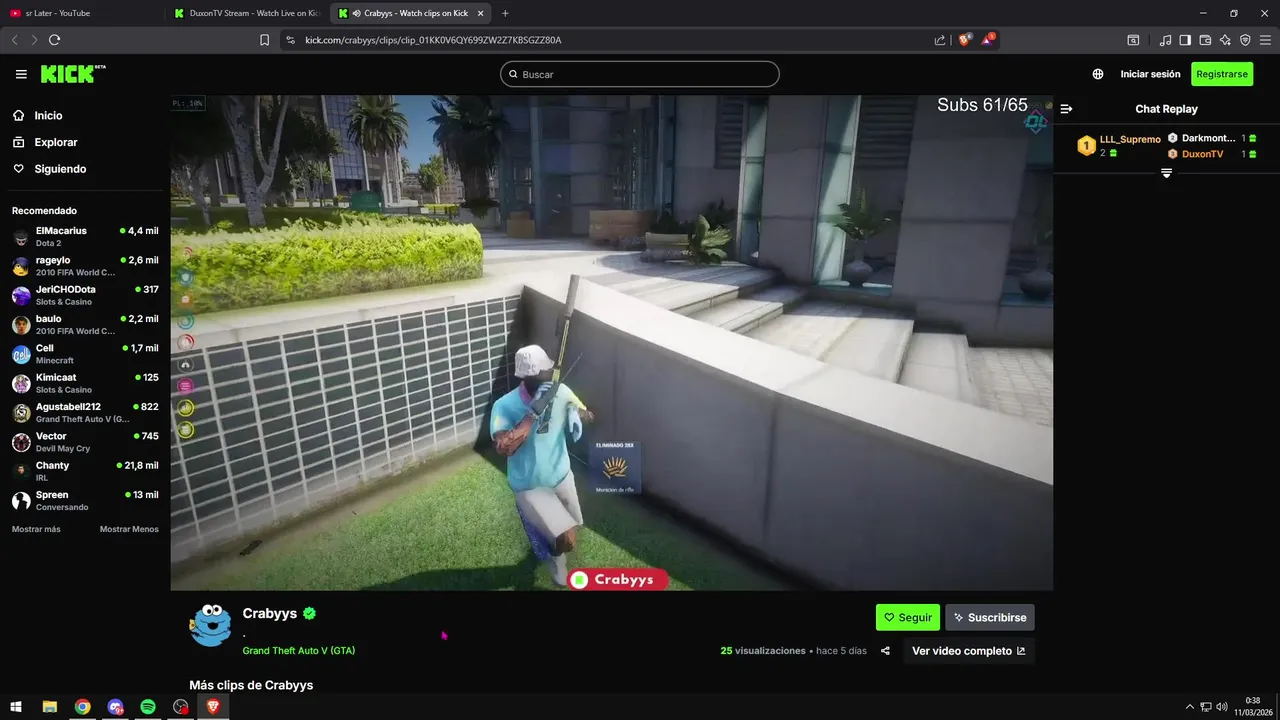Open Chanty IRL channel
1280x720 pixels.
[x=85, y=471]
